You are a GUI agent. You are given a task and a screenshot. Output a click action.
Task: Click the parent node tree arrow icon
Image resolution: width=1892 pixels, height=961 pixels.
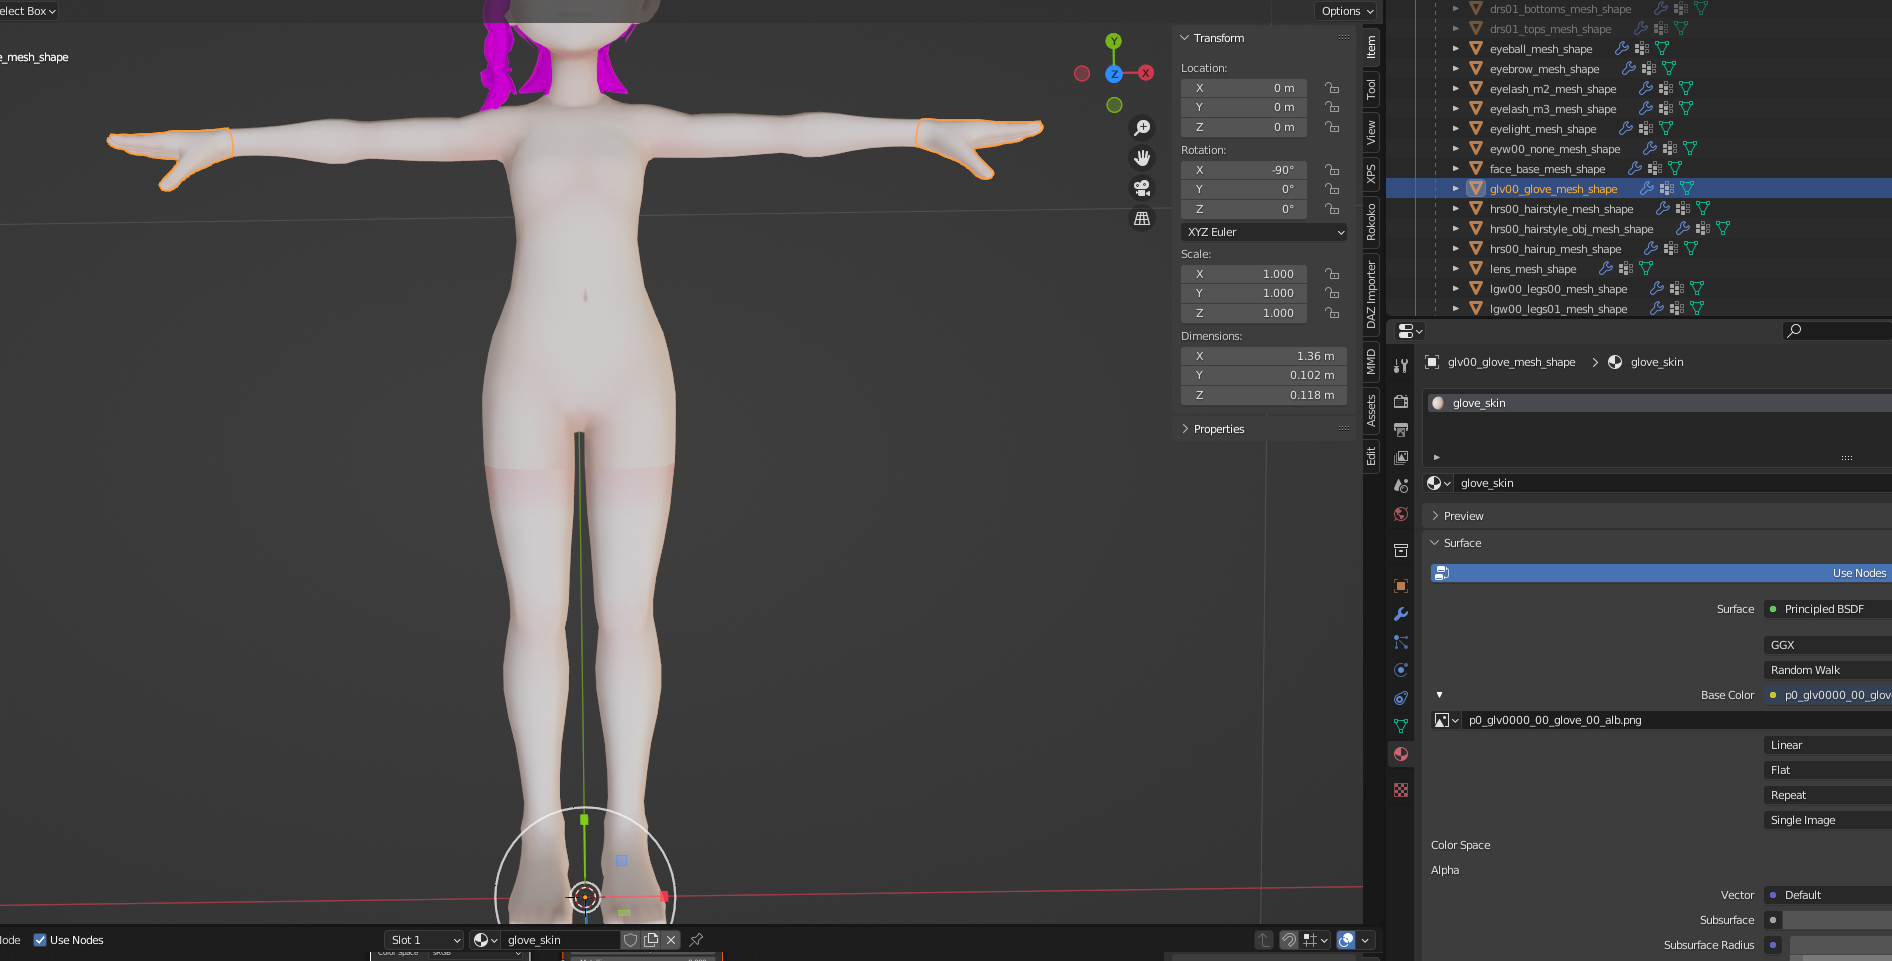(1264, 939)
